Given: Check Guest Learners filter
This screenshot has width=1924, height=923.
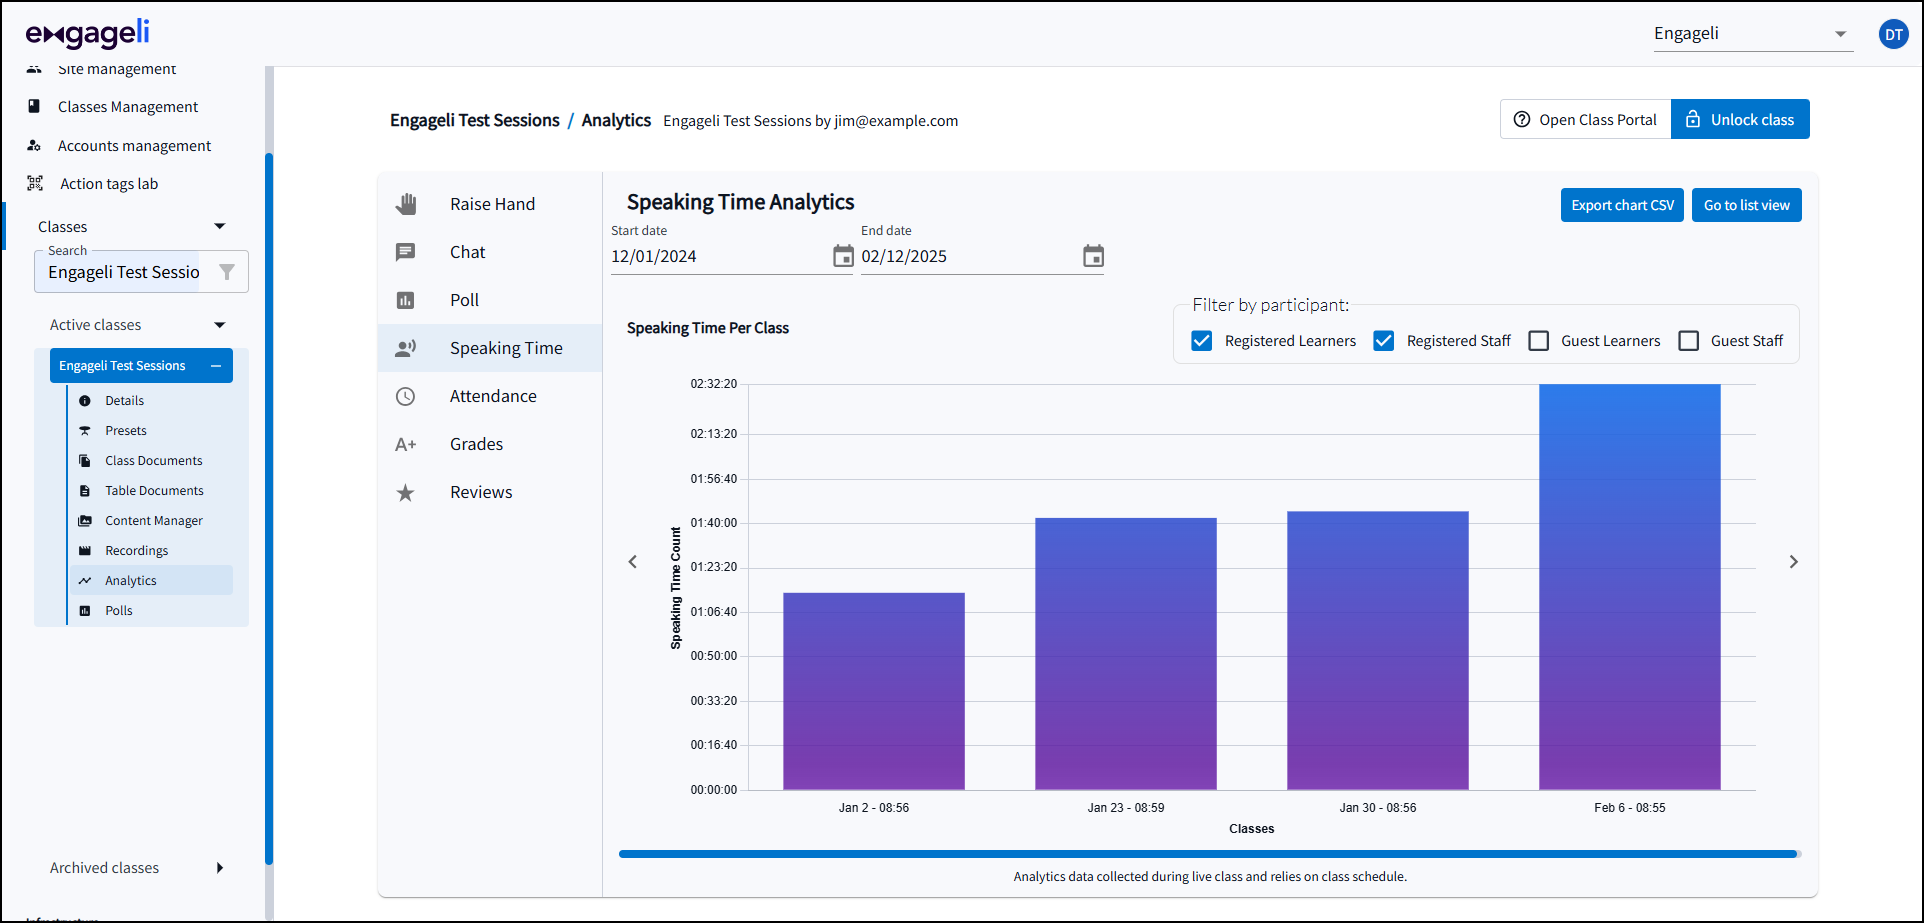Looking at the screenshot, I should point(1539,341).
